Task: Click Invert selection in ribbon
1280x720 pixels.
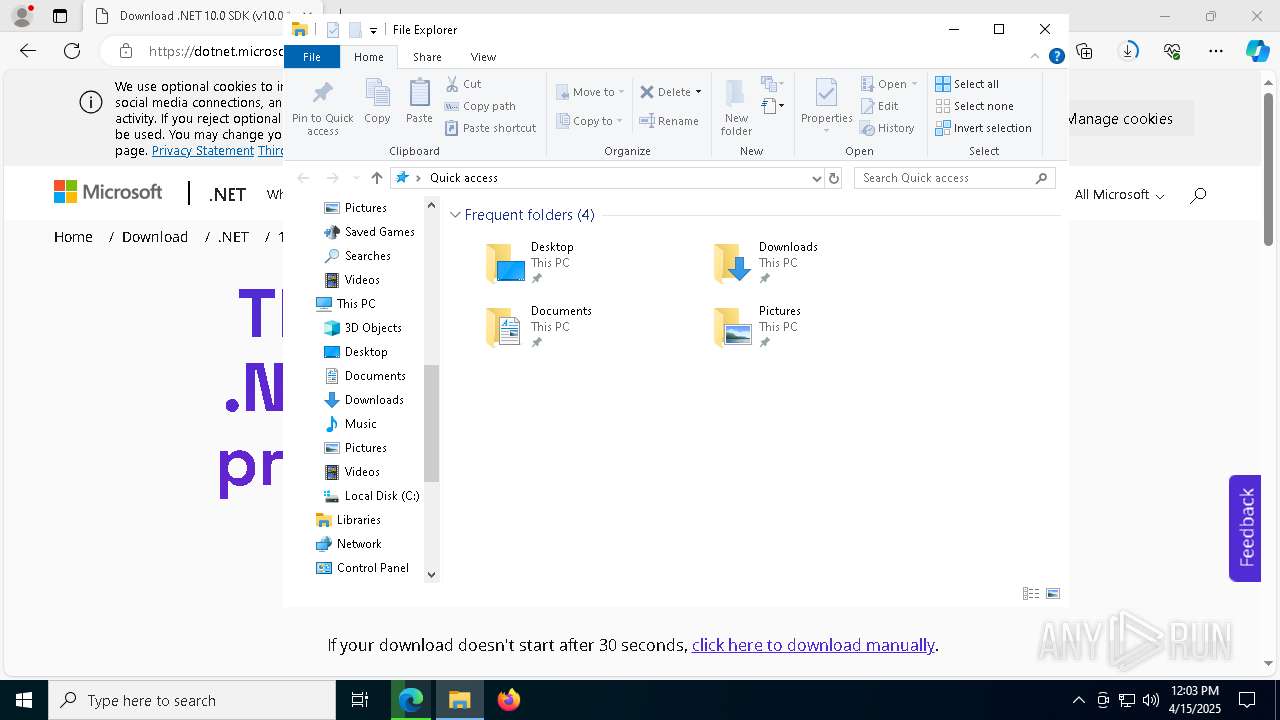Action: click(984, 128)
